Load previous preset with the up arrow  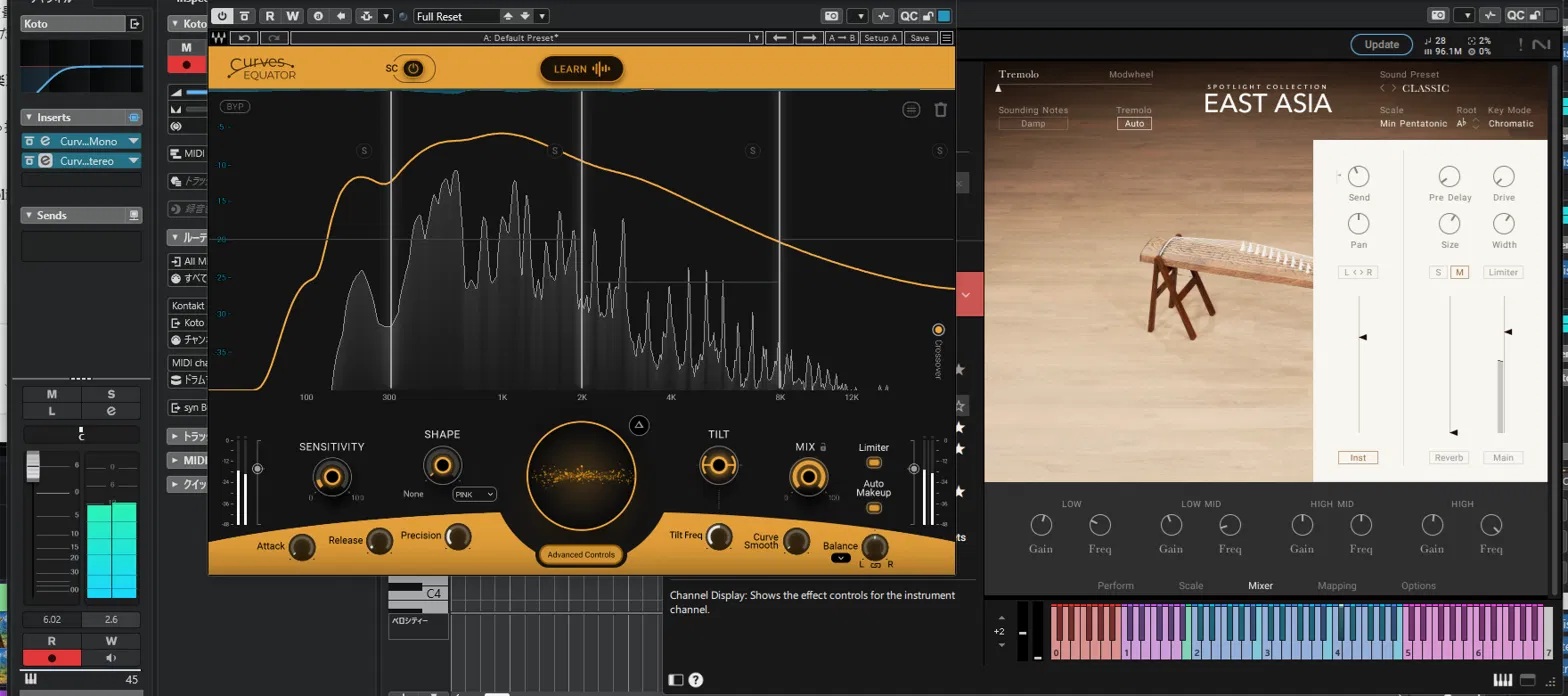(x=509, y=16)
